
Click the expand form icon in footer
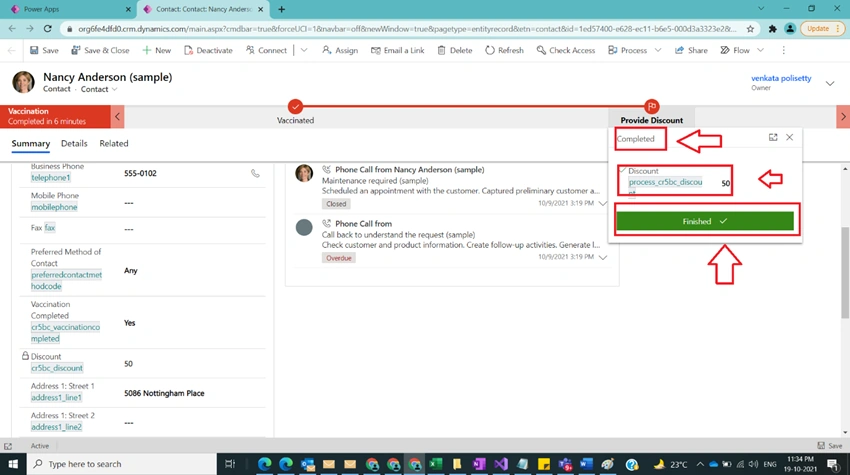(8, 446)
